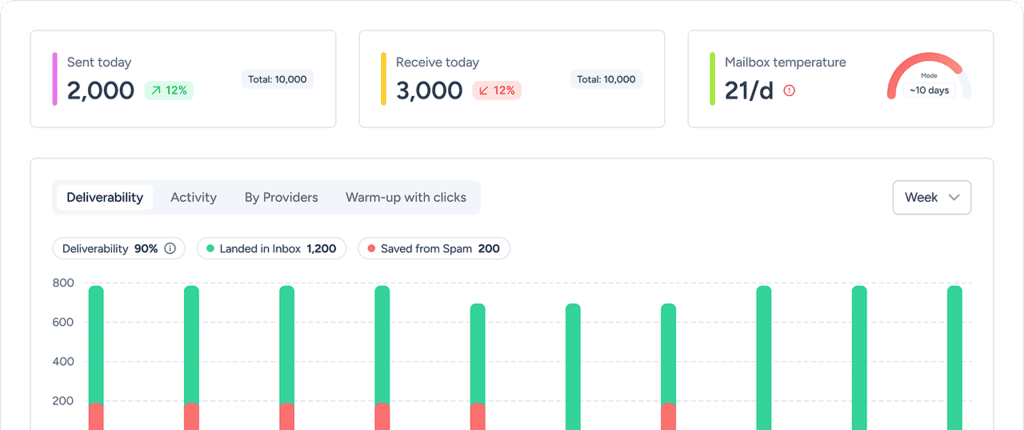The width and height of the screenshot is (1024, 430).
Task: Click the Mailbox temperature heading
Action: pos(786,63)
